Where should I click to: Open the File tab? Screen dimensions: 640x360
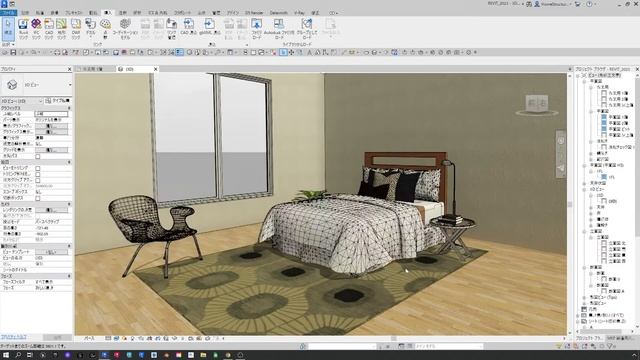(x=8, y=13)
